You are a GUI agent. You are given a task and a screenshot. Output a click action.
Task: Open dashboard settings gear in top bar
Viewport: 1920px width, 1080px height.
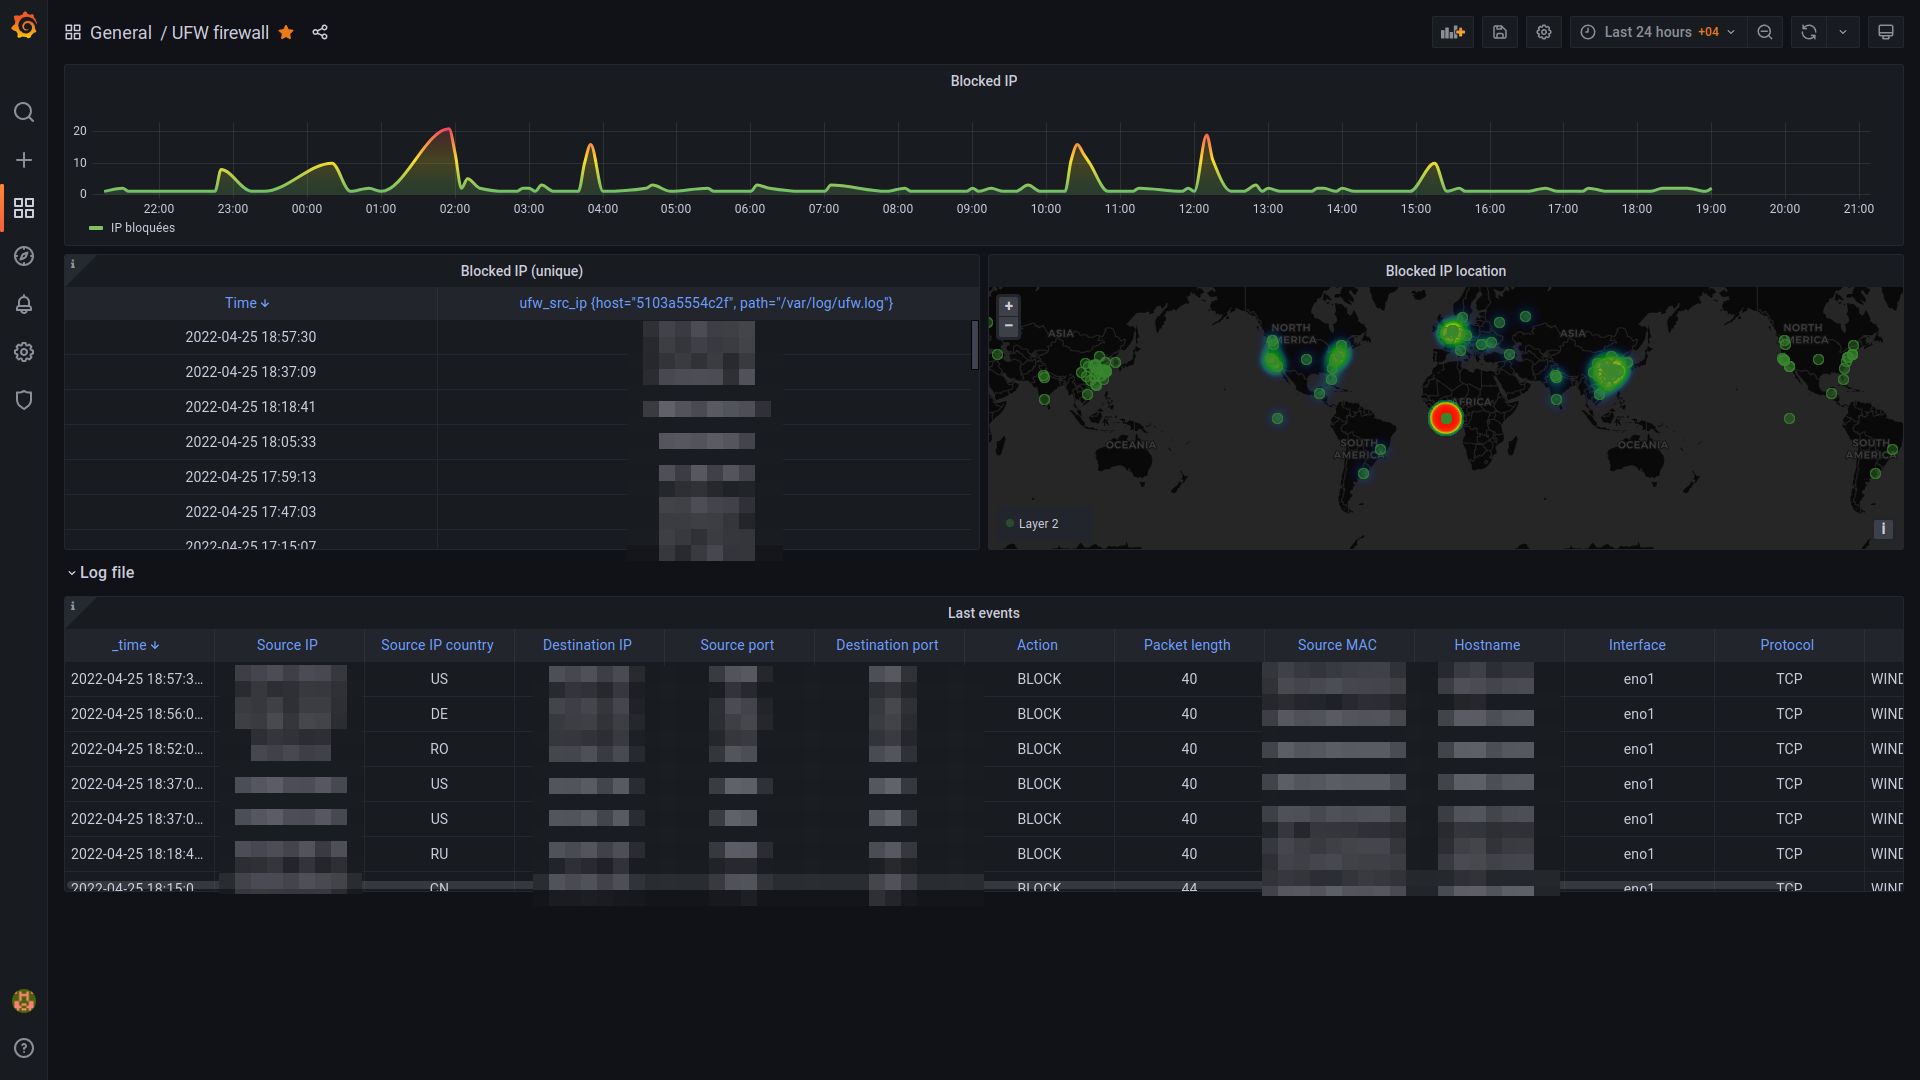1544,32
